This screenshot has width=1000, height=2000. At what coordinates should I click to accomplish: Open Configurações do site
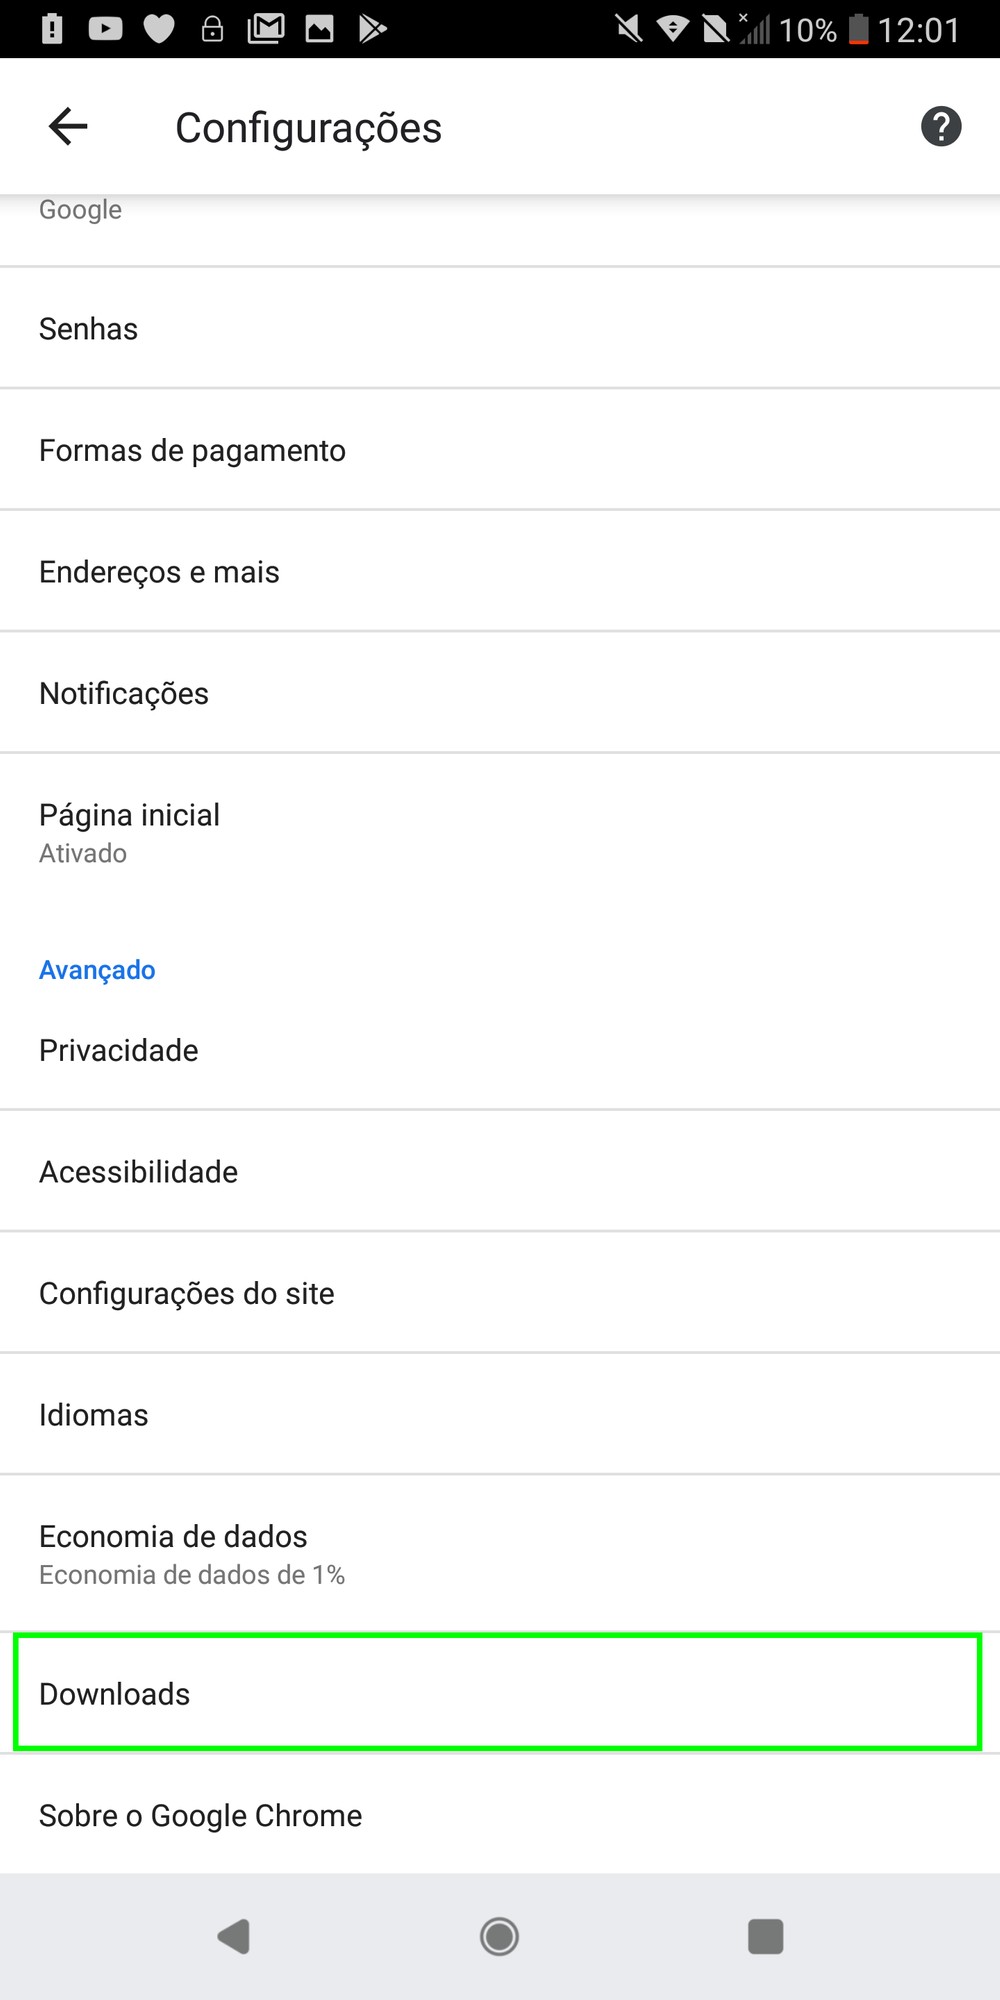click(x=500, y=1293)
